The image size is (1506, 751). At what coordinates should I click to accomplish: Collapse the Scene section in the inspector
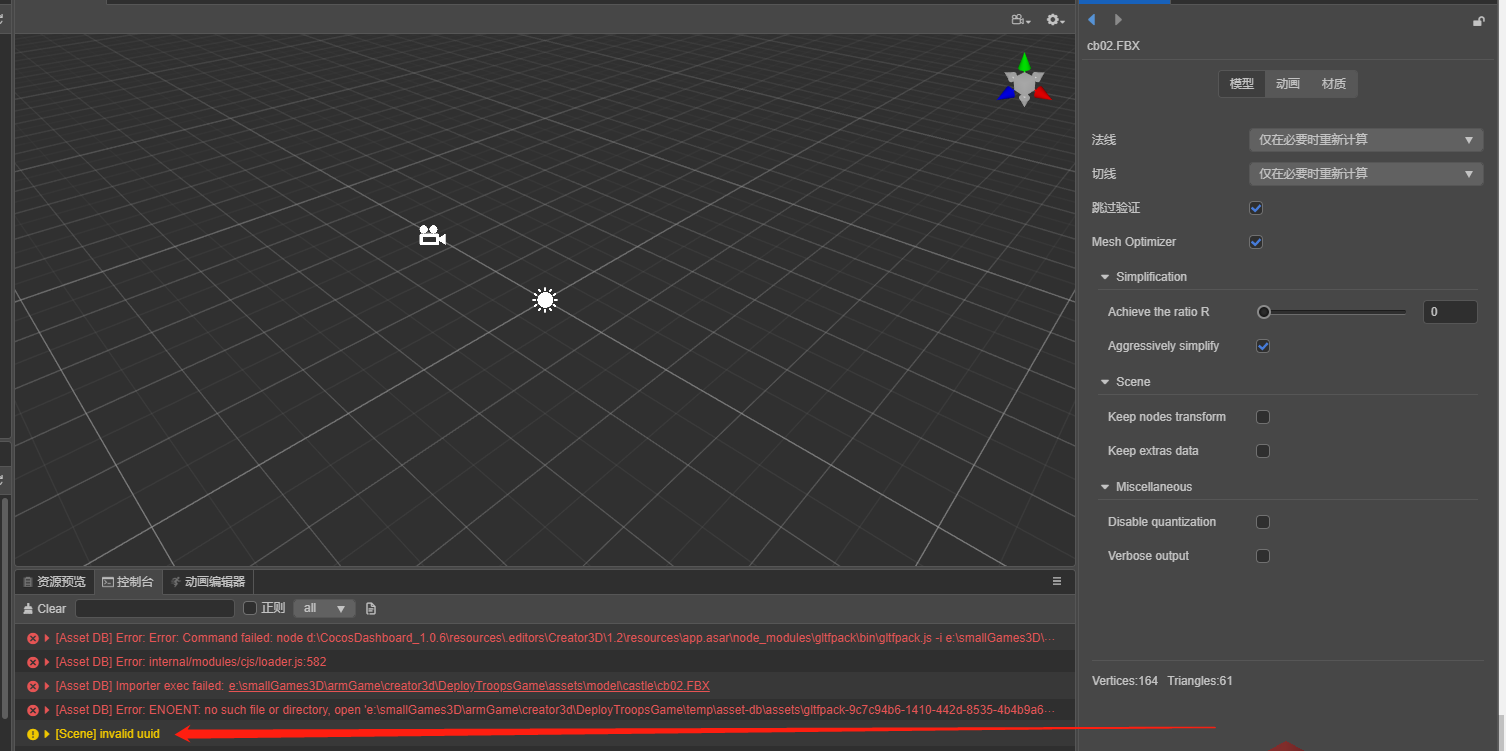[x=1105, y=382]
